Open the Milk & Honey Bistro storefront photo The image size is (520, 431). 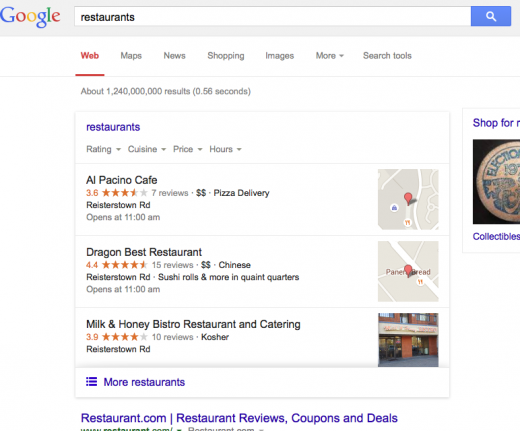(x=408, y=340)
